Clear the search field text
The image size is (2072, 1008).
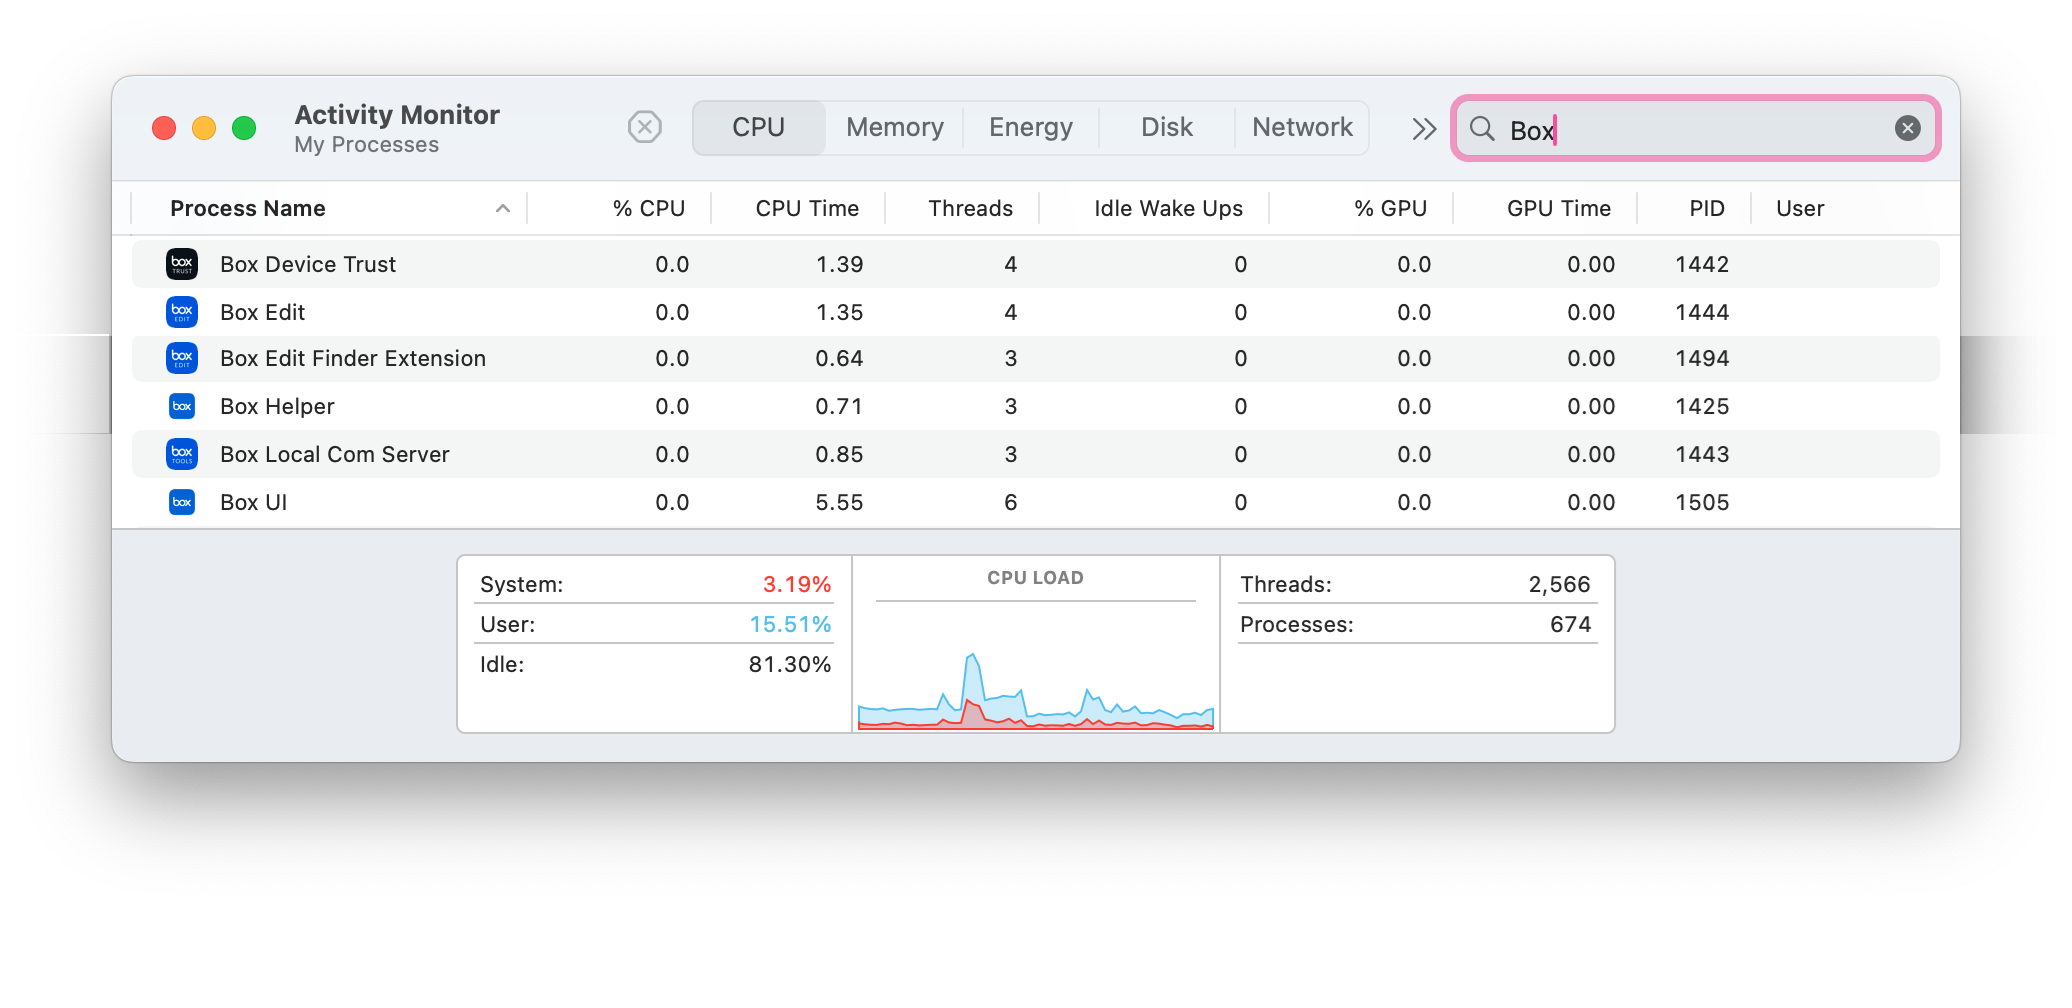pyautogui.click(x=1907, y=128)
